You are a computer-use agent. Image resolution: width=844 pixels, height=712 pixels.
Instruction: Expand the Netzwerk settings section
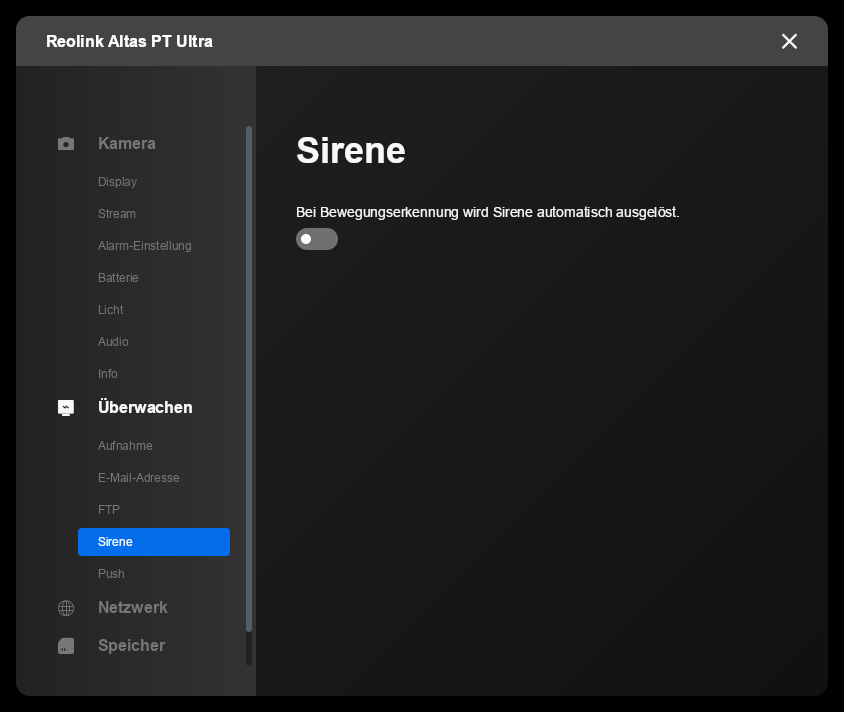(132, 608)
